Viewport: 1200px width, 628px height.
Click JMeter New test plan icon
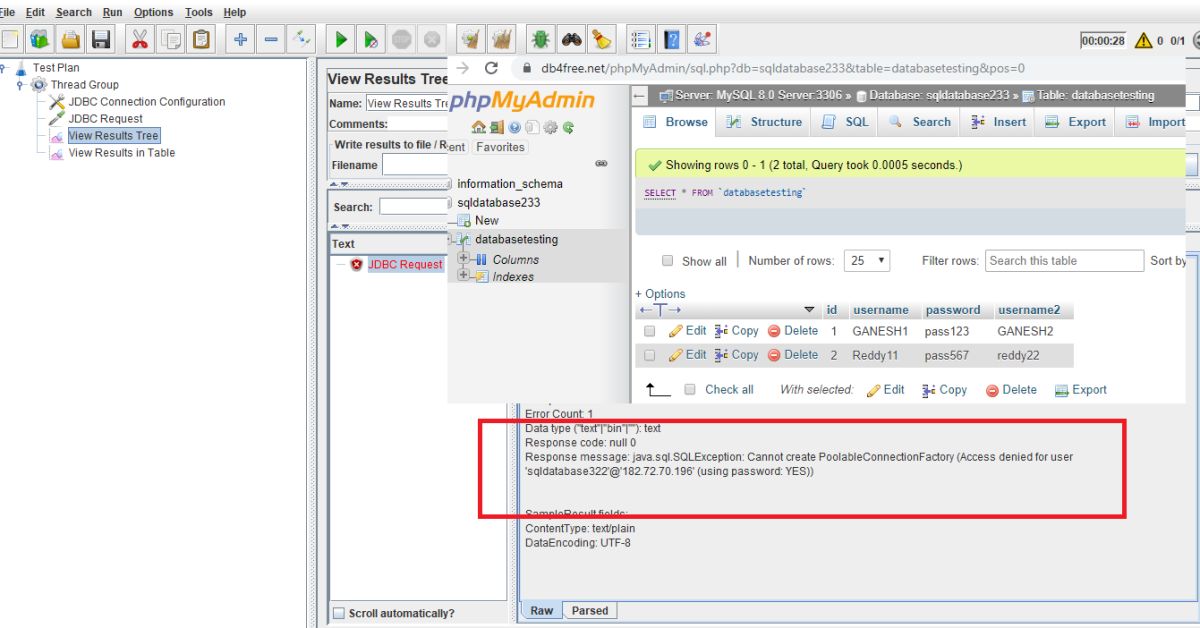(x=11, y=39)
